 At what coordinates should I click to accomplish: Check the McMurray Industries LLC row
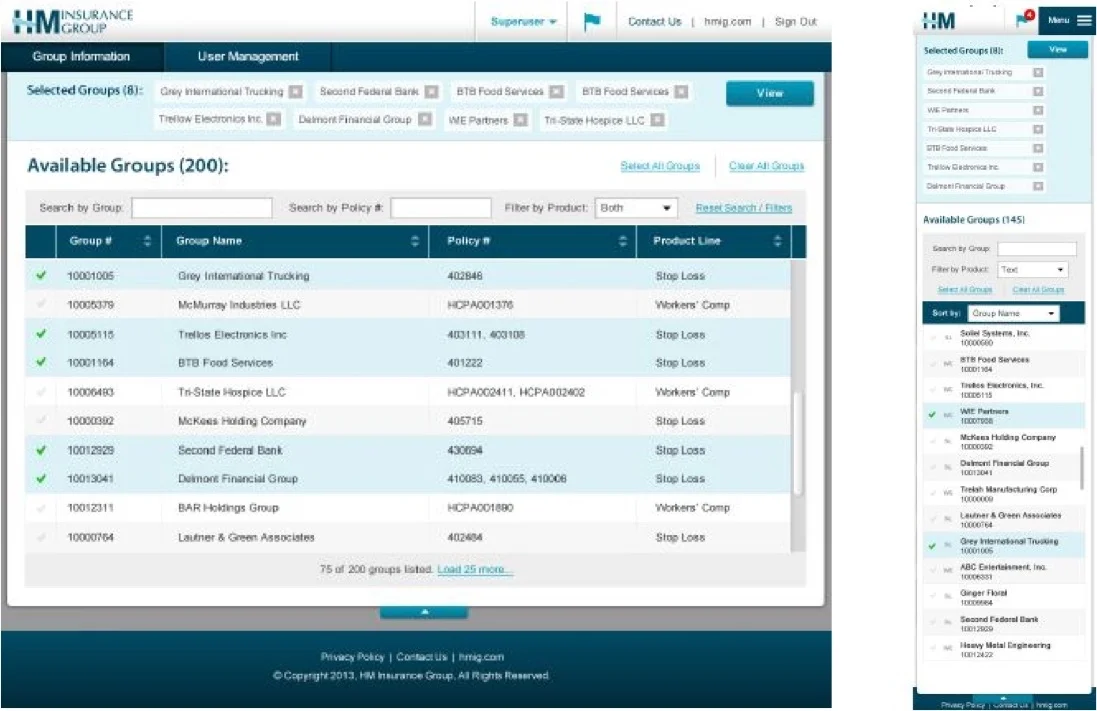point(41,304)
